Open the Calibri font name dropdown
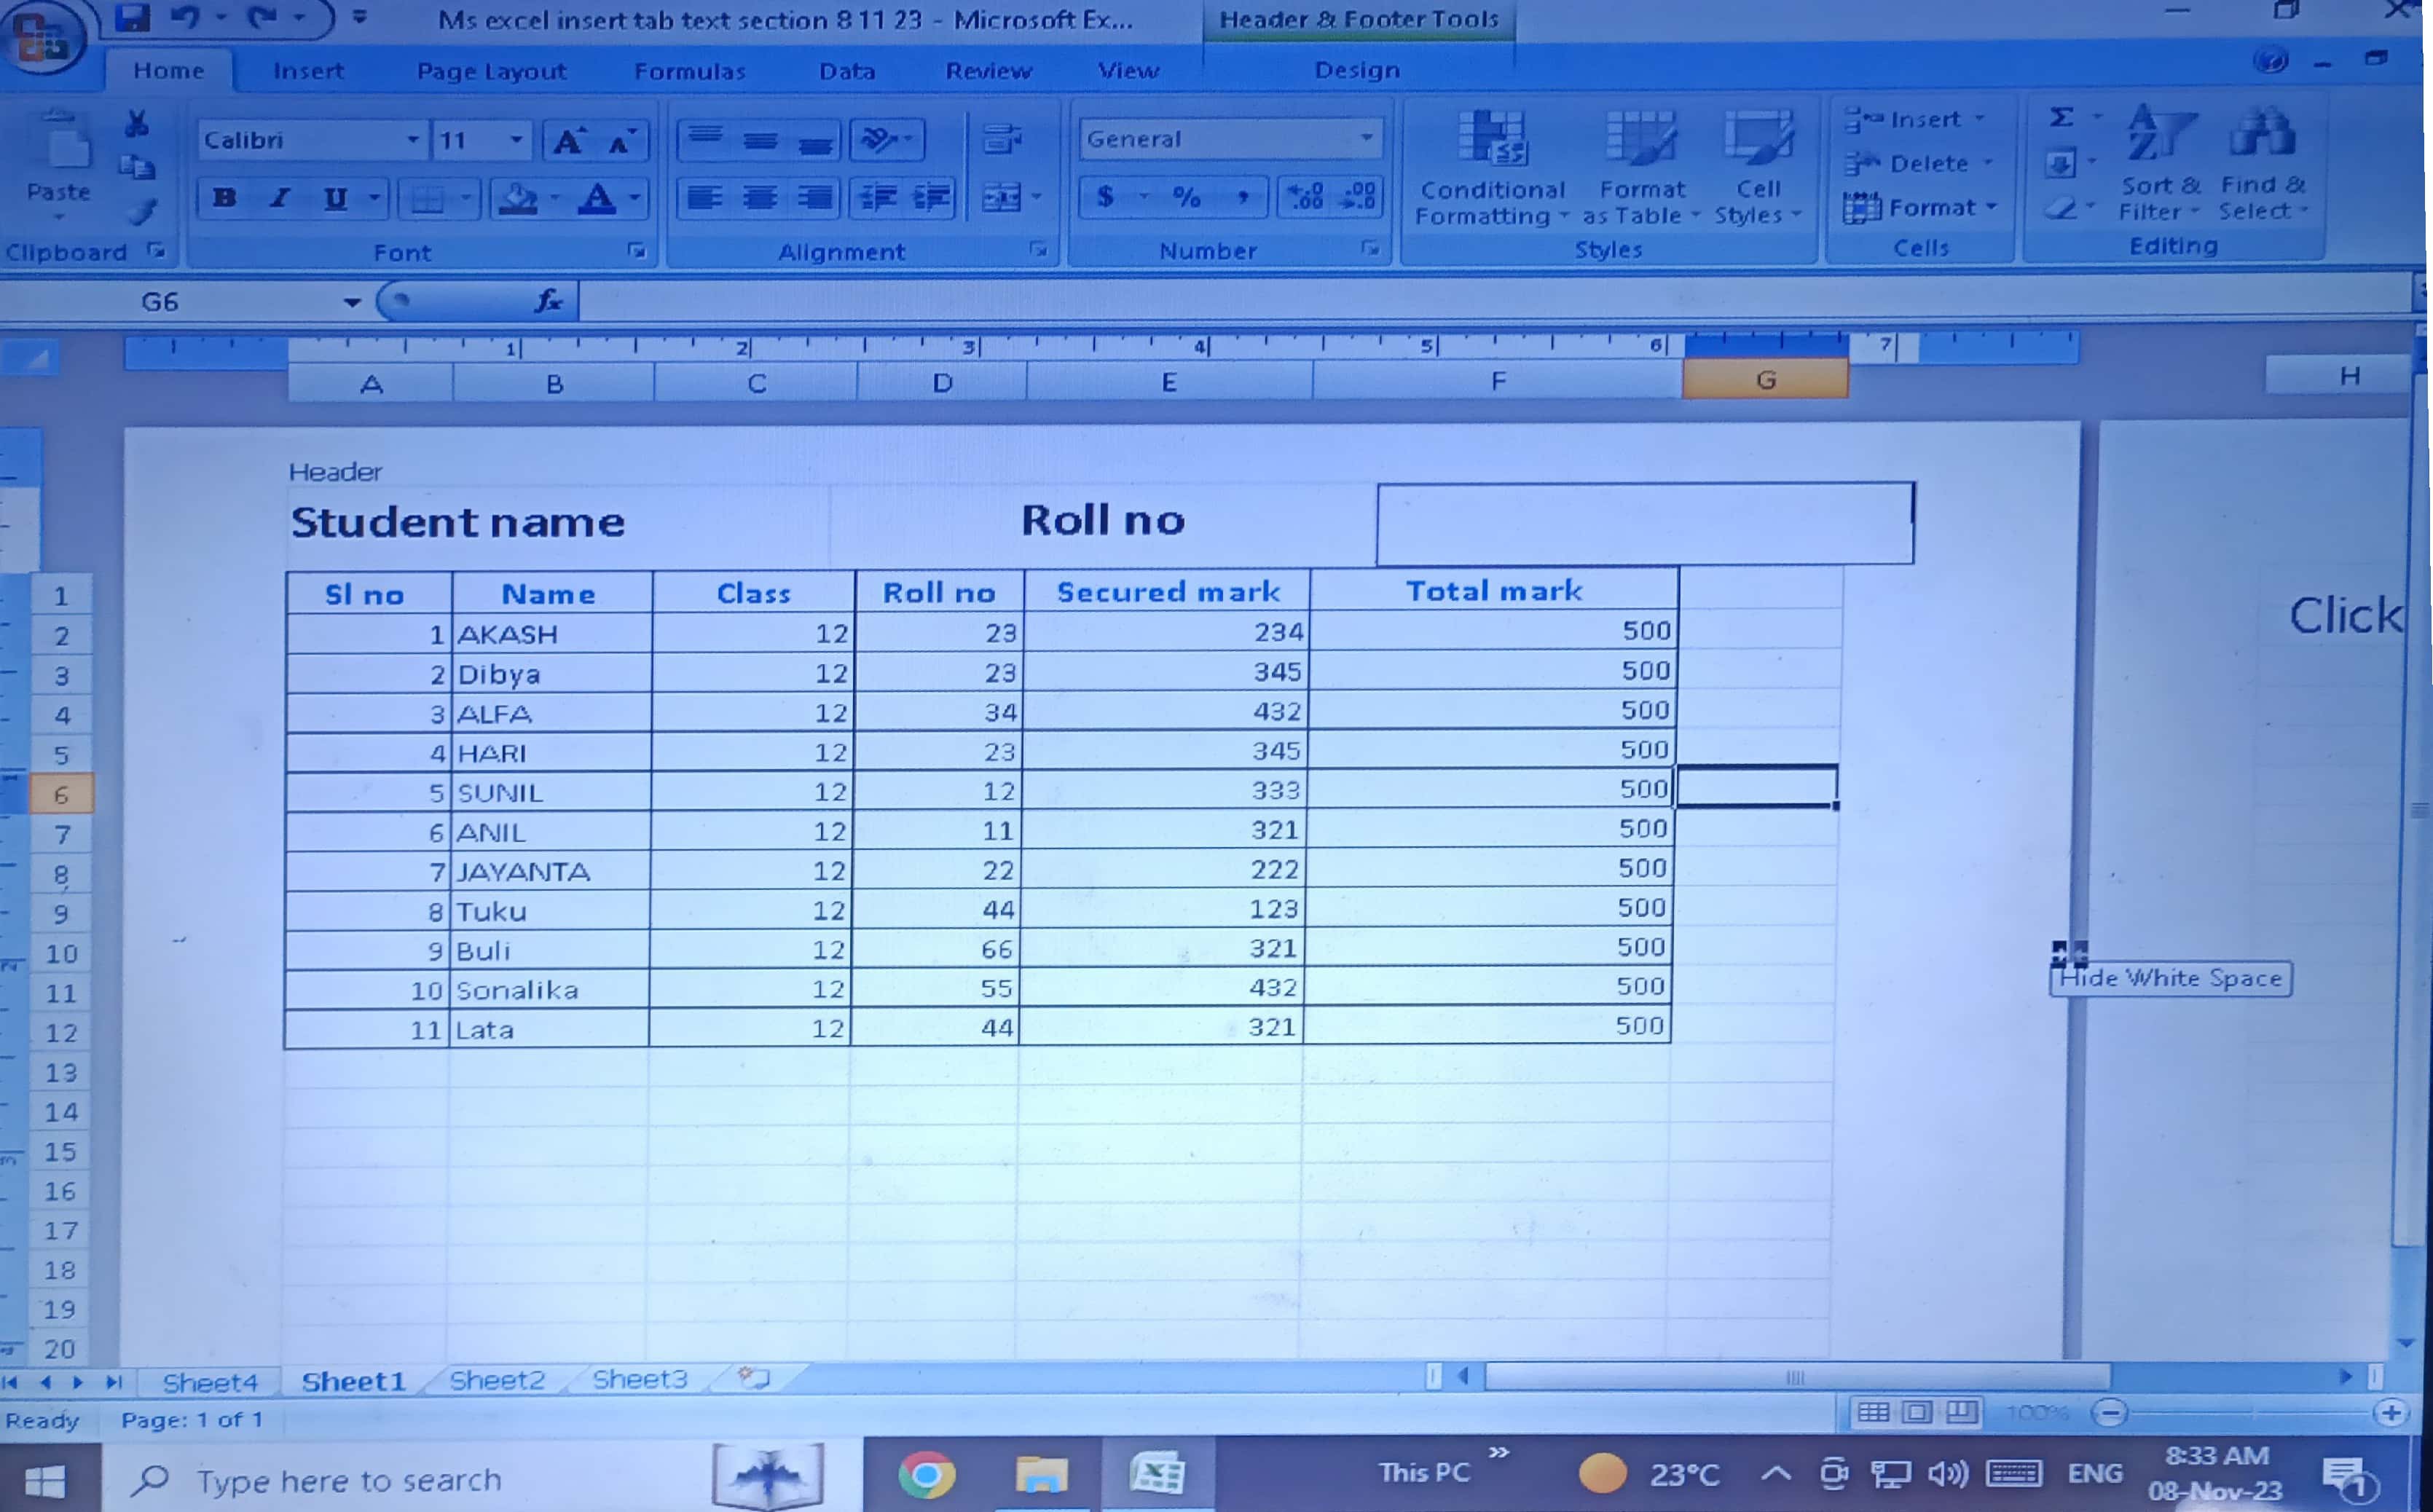This screenshot has width=2433, height=1512. [x=412, y=140]
